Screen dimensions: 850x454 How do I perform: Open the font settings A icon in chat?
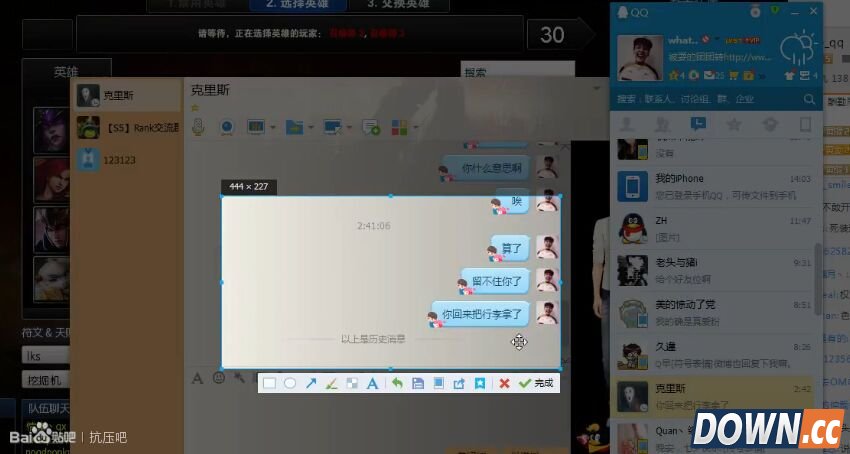[197, 379]
